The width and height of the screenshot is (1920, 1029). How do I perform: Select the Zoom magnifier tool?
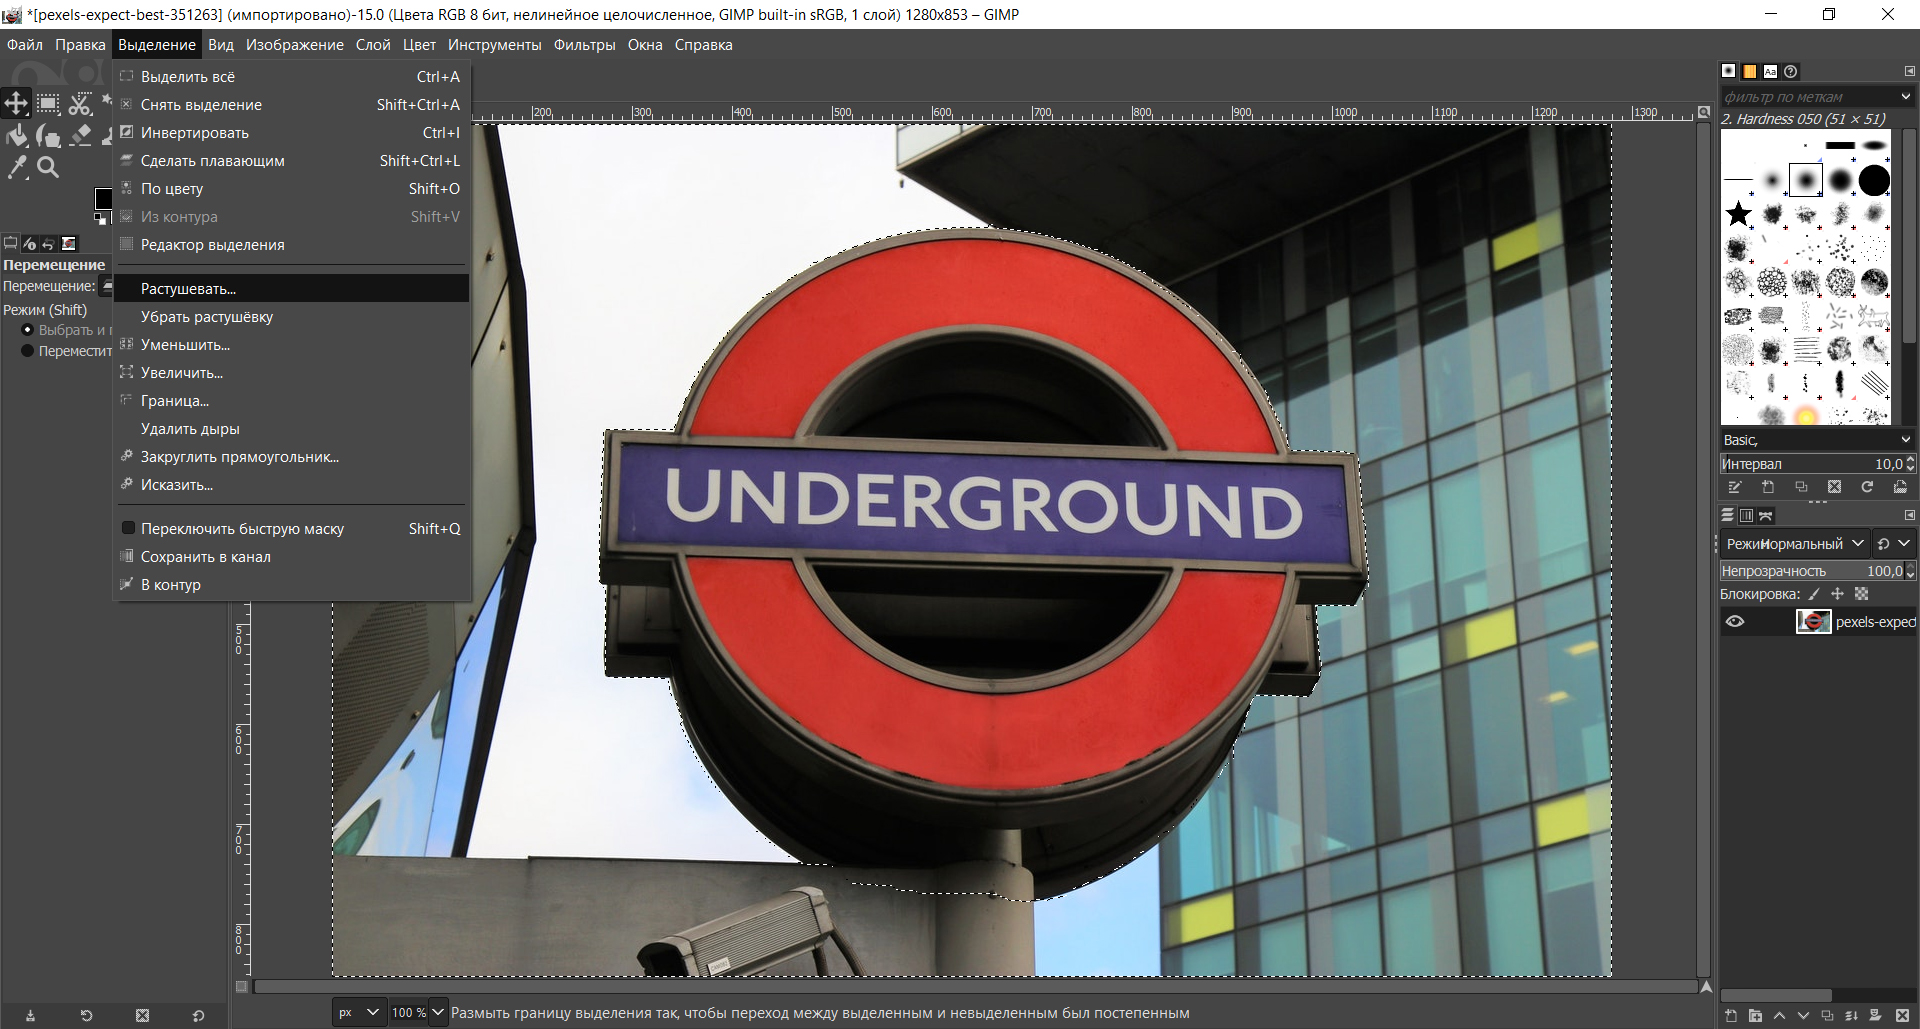(x=48, y=167)
